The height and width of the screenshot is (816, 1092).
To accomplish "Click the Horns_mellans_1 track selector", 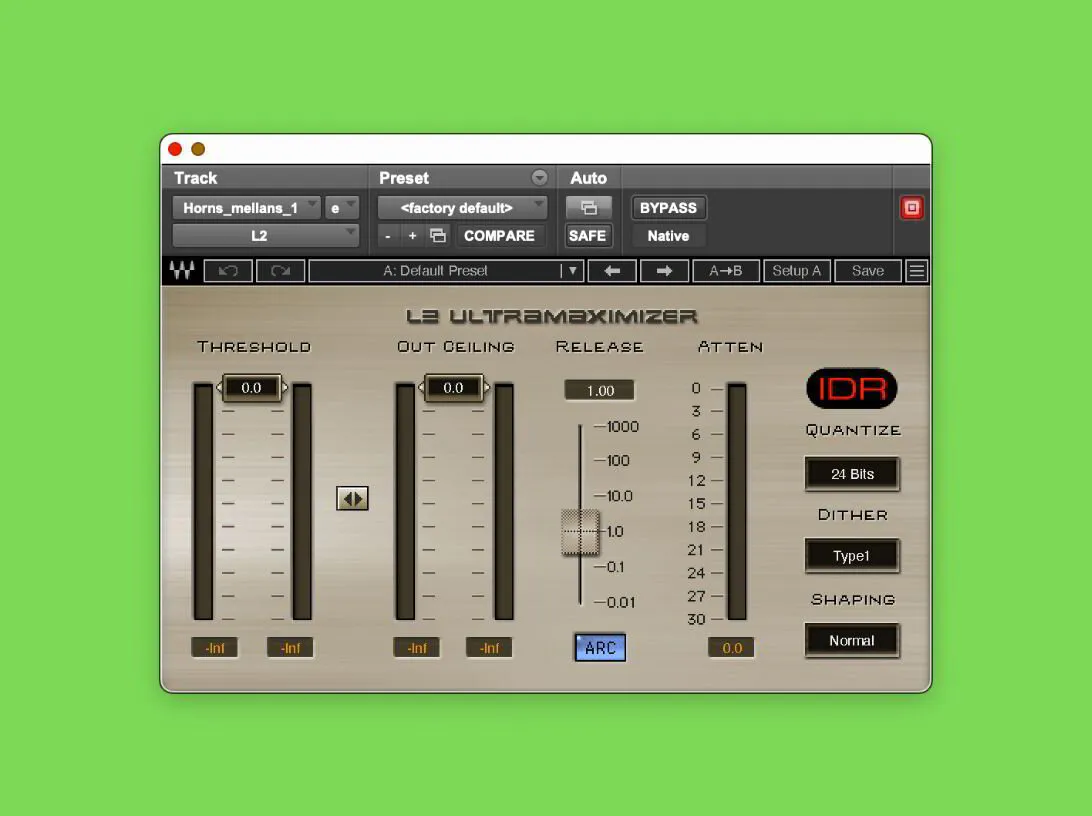I will (x=245, y=207).
